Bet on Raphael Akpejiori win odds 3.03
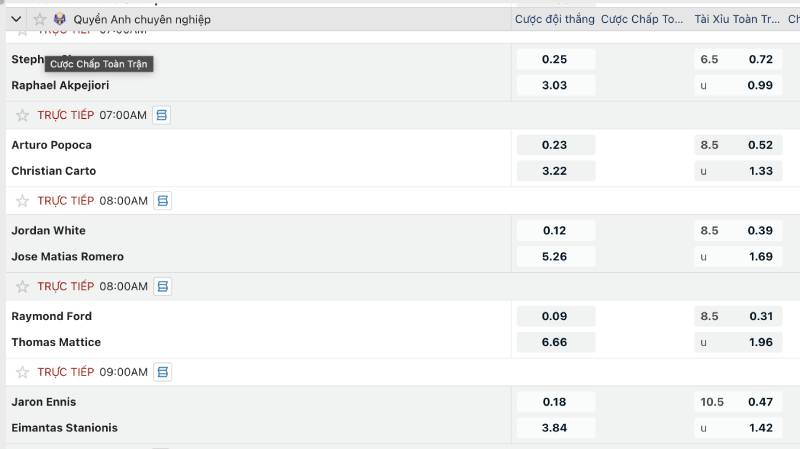Screen dimensions: 800x449 (554, 85)
